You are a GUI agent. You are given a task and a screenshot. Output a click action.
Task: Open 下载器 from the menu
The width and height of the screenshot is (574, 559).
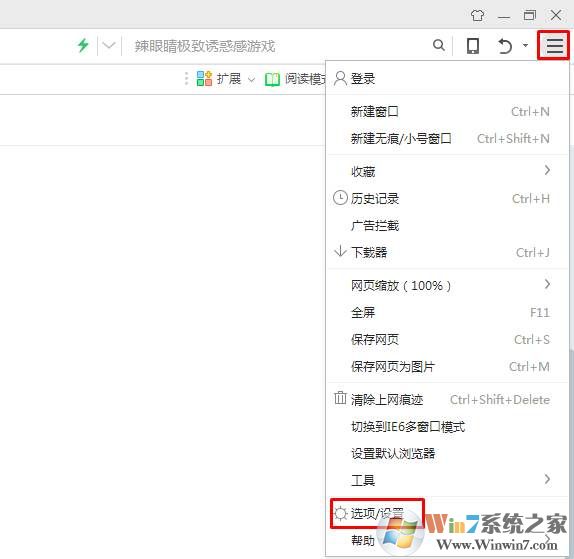pyautogui.click(x=447, y=252)
